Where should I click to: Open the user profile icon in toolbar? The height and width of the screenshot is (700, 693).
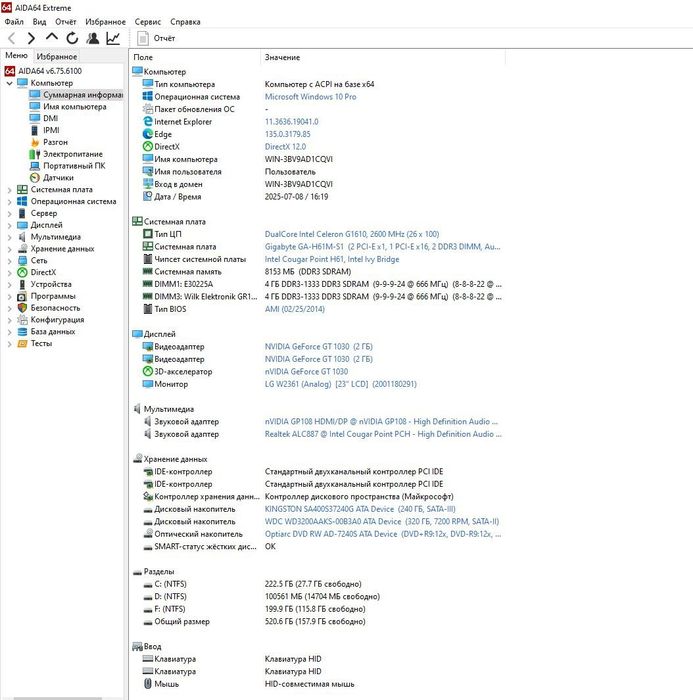coord(93,38)
